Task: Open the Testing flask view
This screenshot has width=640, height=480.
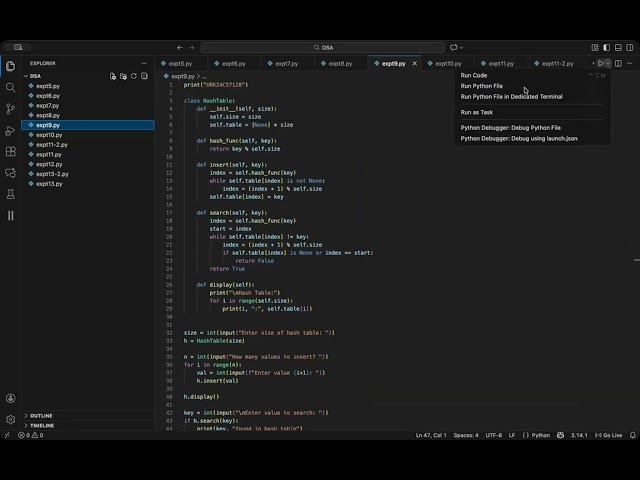Action: click(x=11, y=194)
